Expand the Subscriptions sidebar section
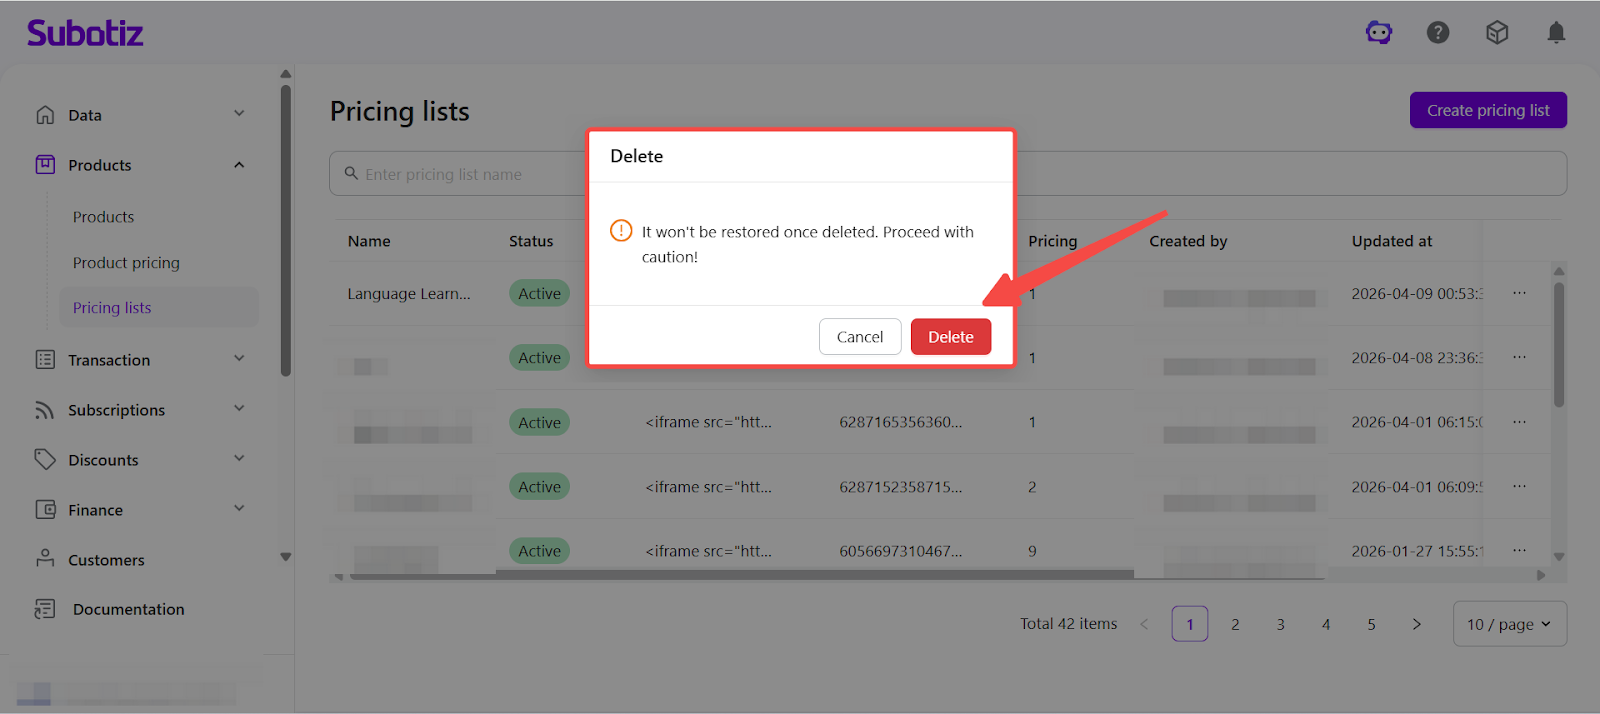Viewport: 1600px width, 714px height. (239, 409)
